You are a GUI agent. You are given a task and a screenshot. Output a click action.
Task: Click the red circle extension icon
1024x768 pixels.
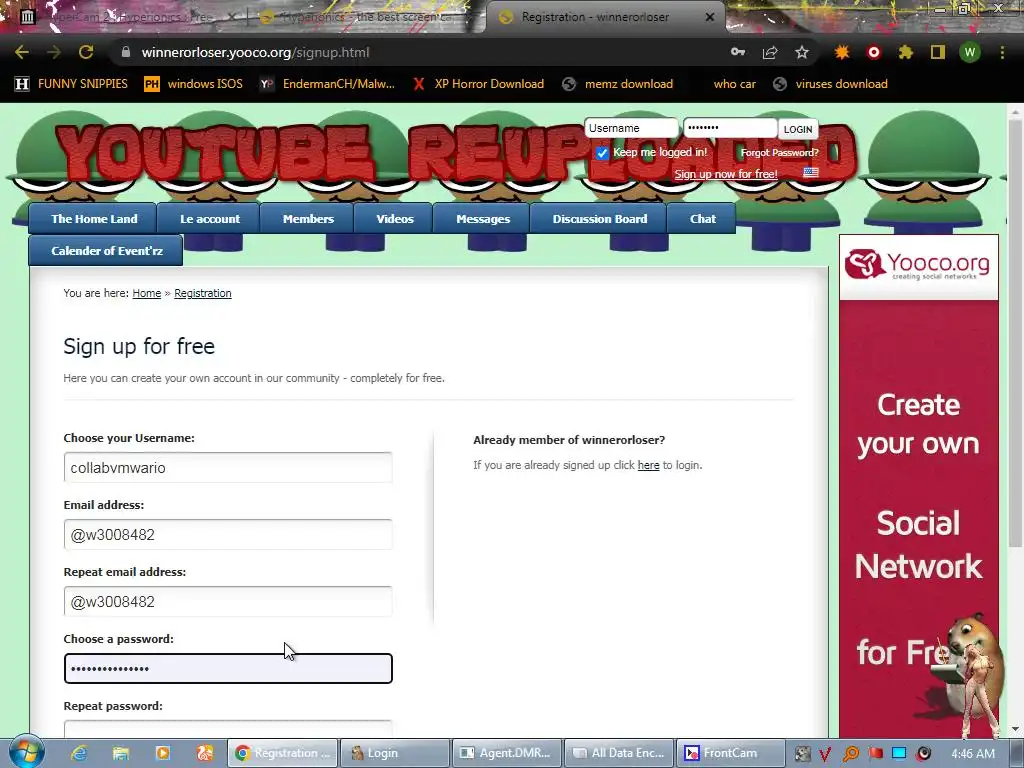(874, 52)
